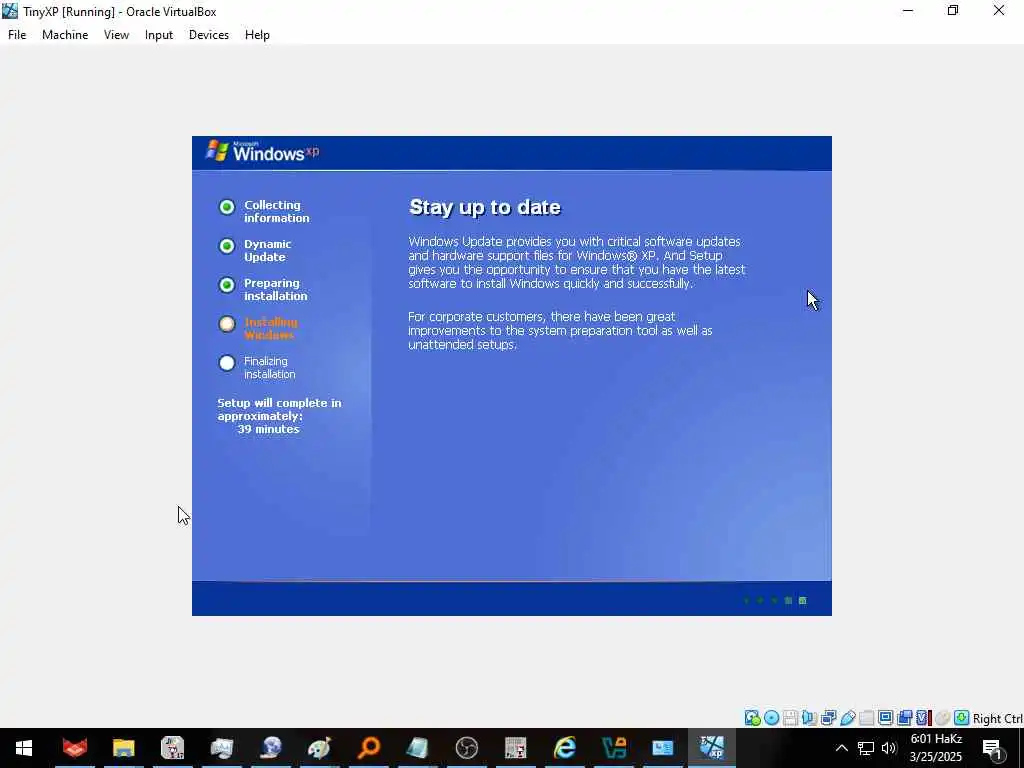Minimize the TinyXP VirtualBox window
Screen dimensions: 1024x768
click(x=908, y=10)
